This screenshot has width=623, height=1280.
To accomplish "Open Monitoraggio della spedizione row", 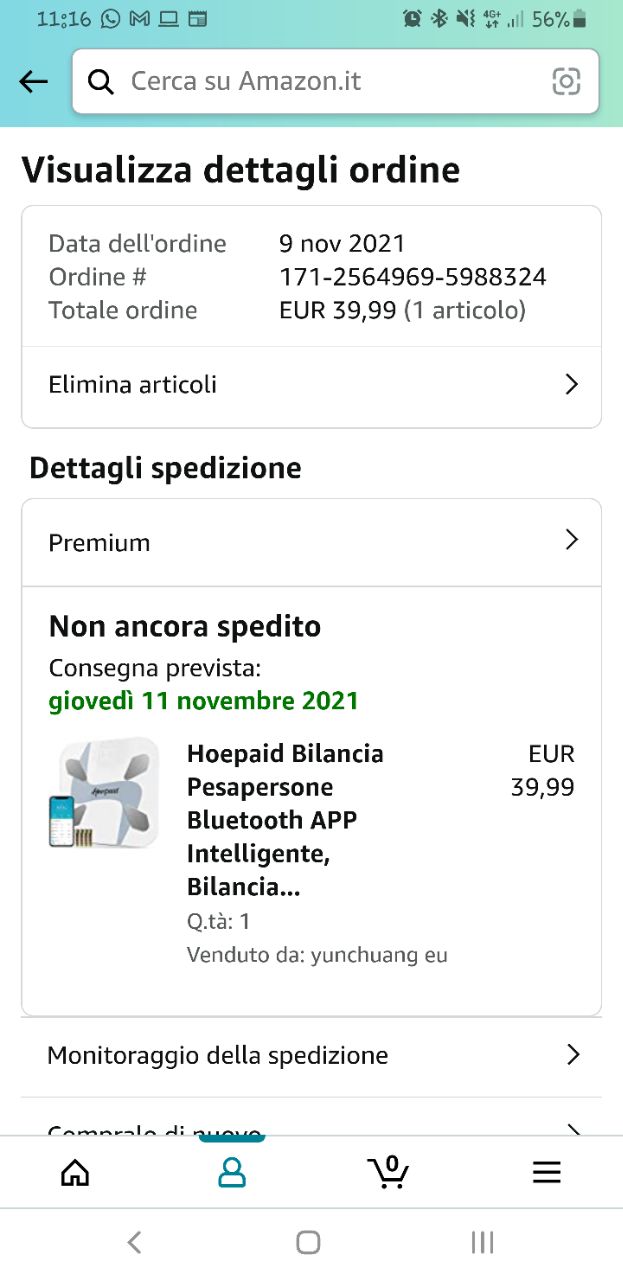I will [218, 1055].
